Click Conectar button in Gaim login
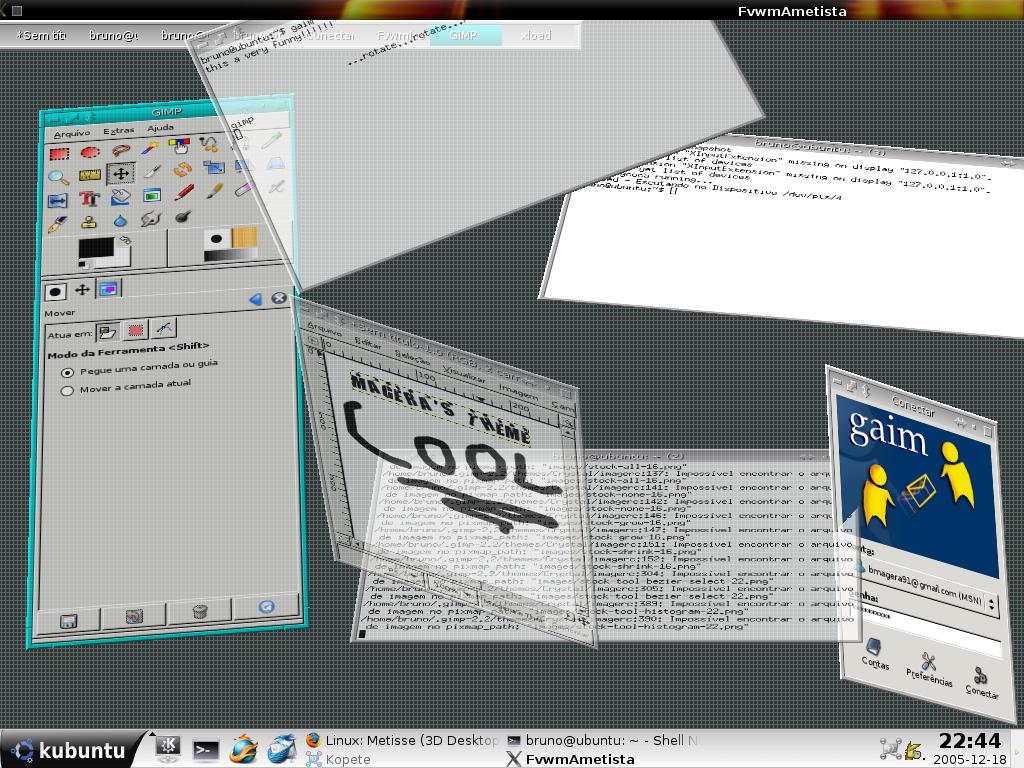This screenshot has width=1024, height=768. coord(982,682)
